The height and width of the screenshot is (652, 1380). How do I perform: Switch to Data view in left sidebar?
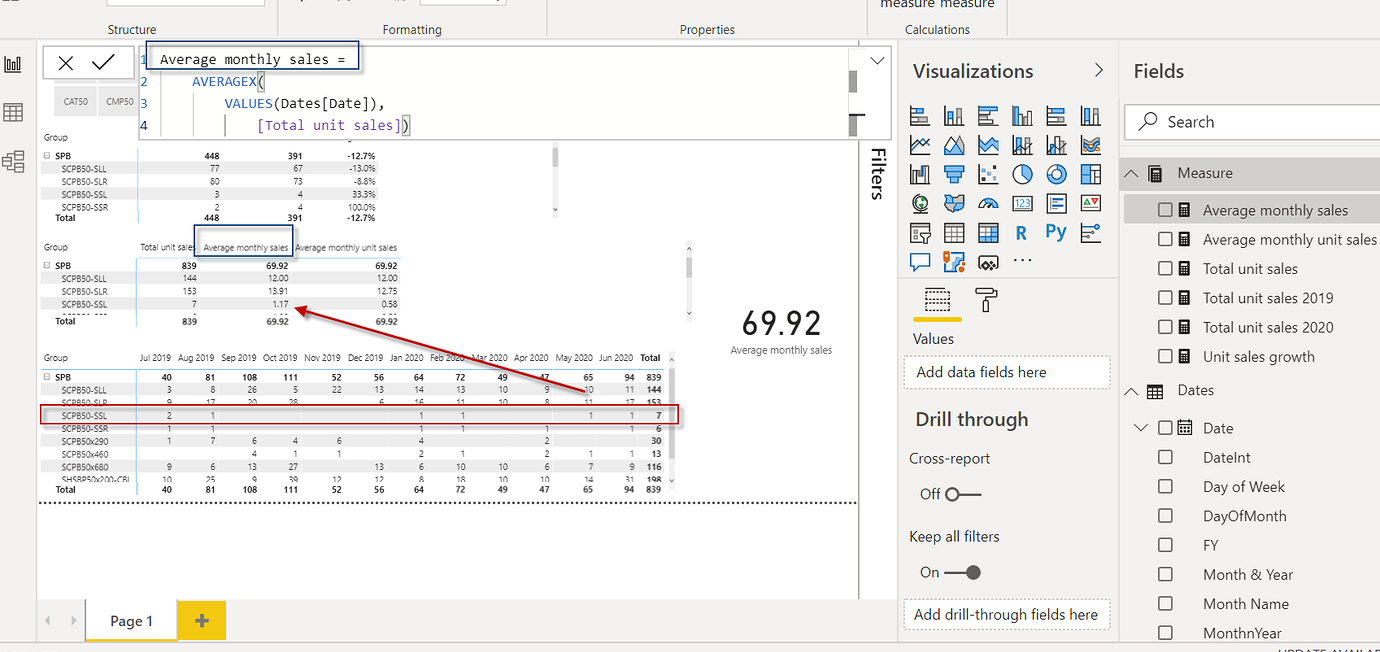tap(13, 112)
